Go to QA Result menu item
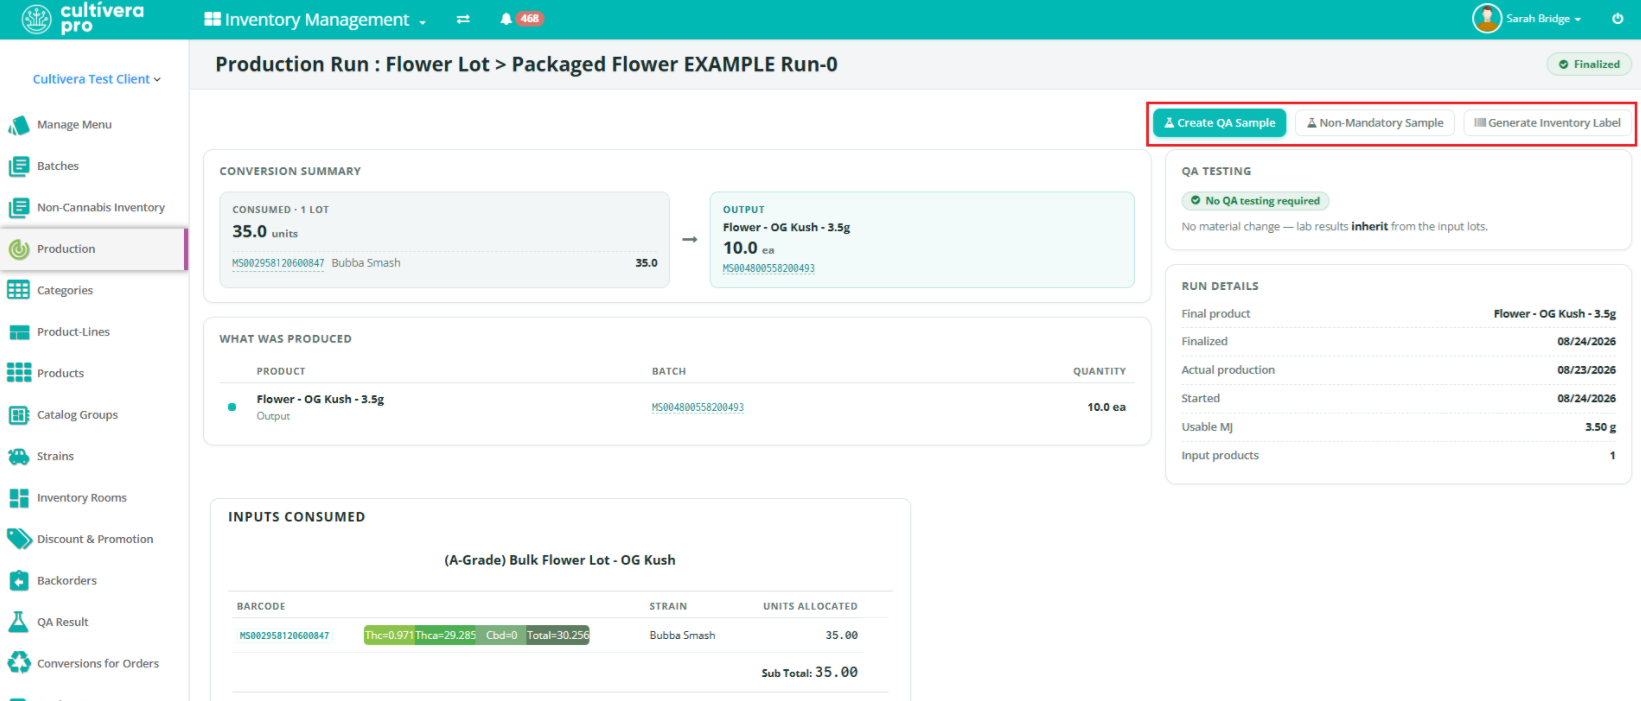 point(63,622)
